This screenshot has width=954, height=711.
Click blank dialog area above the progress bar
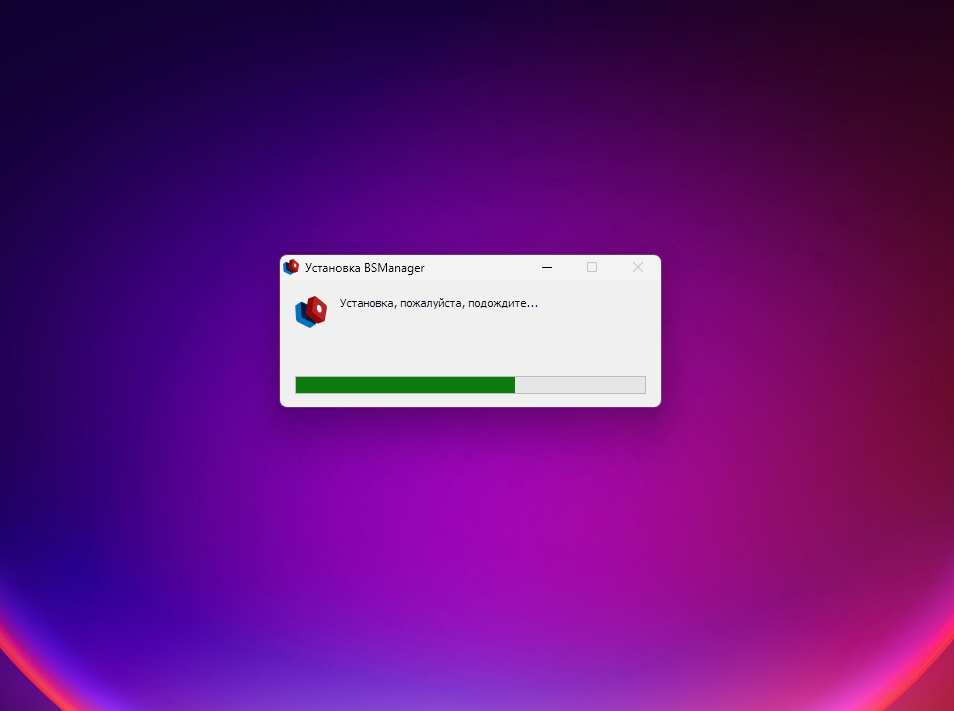point(470,345)
